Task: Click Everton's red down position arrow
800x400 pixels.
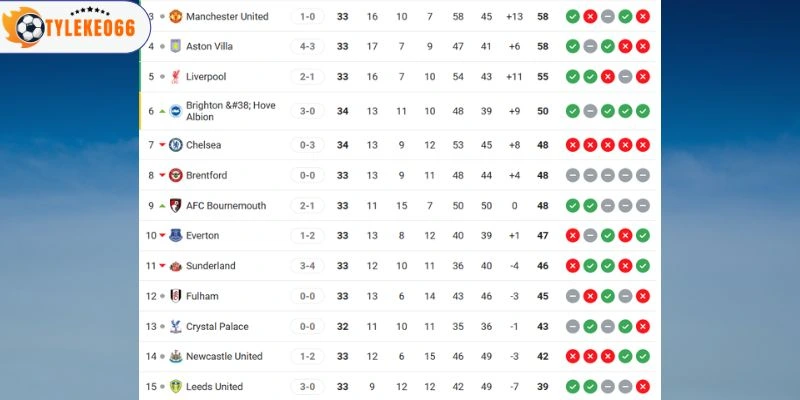Action: 162,236
